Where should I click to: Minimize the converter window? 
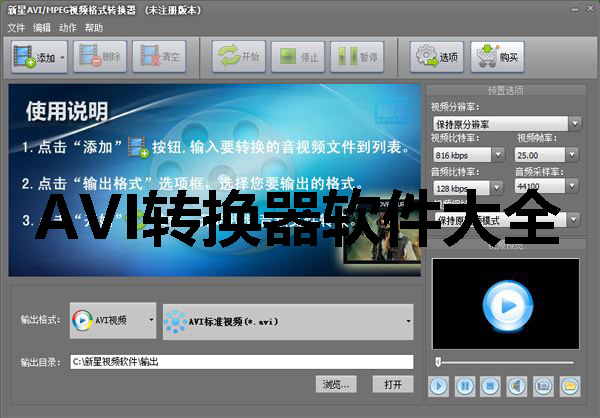click(575, 9)
